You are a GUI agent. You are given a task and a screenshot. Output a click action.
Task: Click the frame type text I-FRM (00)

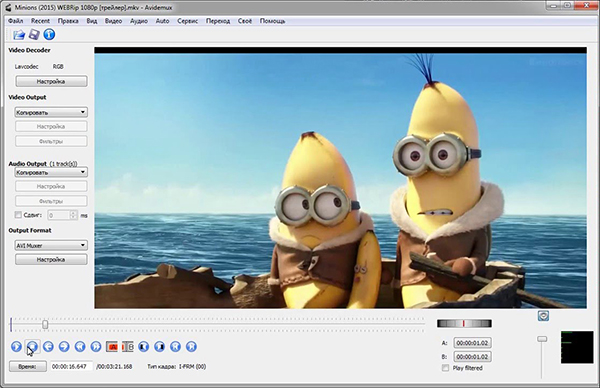192,367
